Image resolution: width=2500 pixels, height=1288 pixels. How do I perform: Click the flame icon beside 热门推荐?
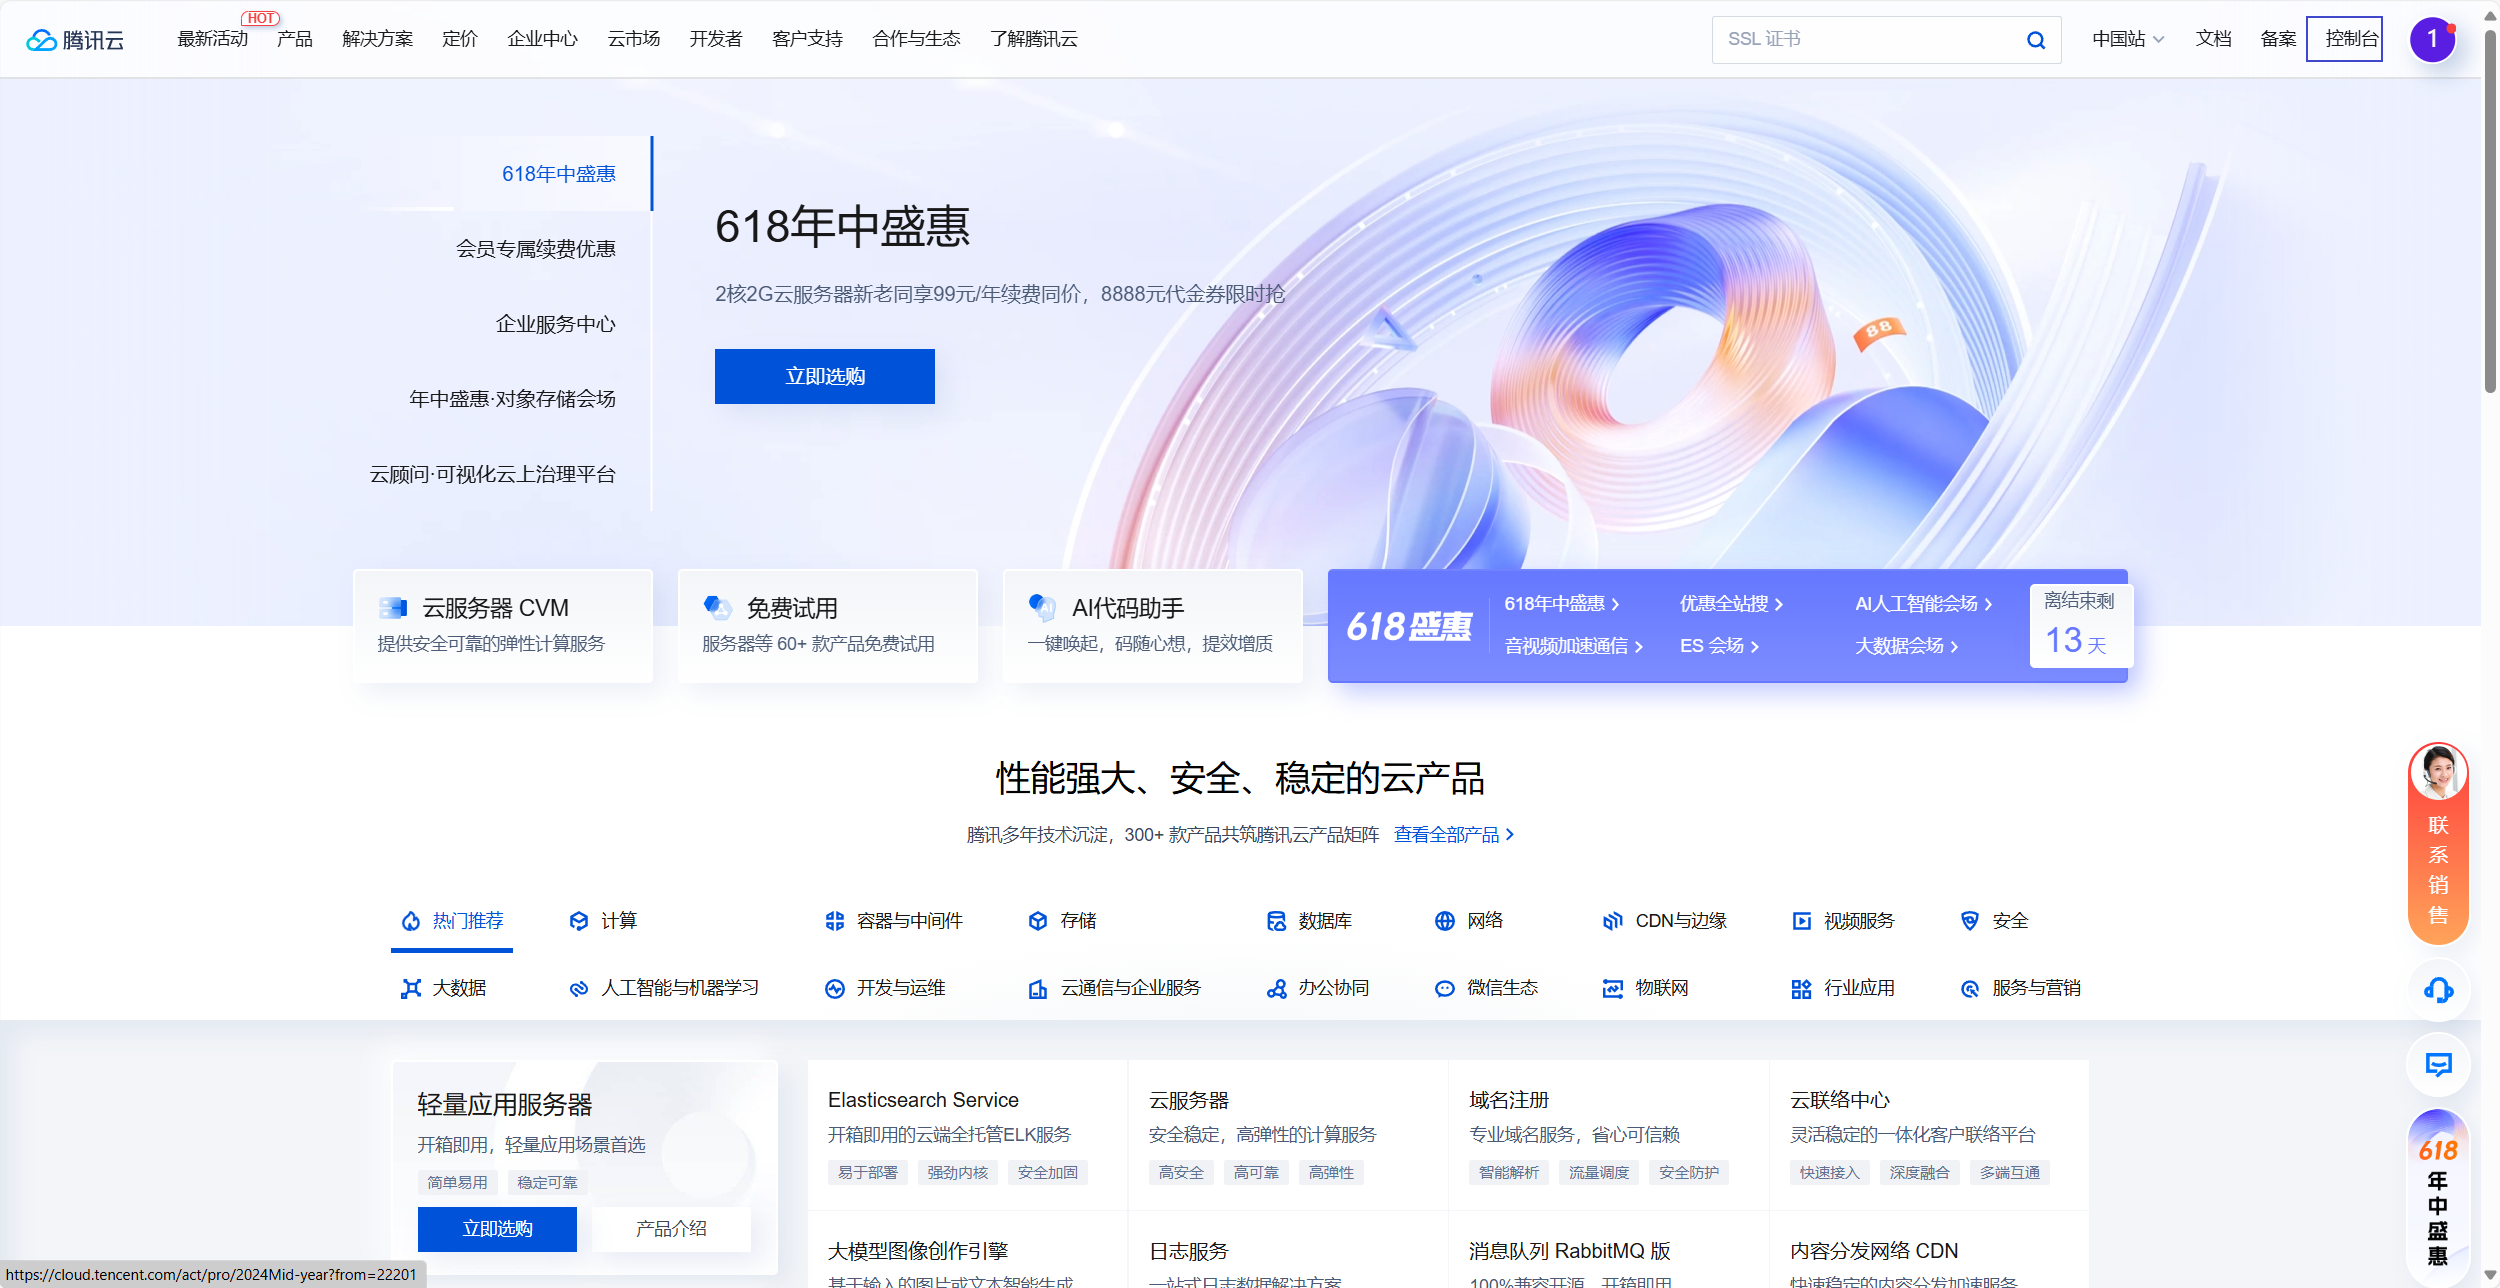pos(411,921)
